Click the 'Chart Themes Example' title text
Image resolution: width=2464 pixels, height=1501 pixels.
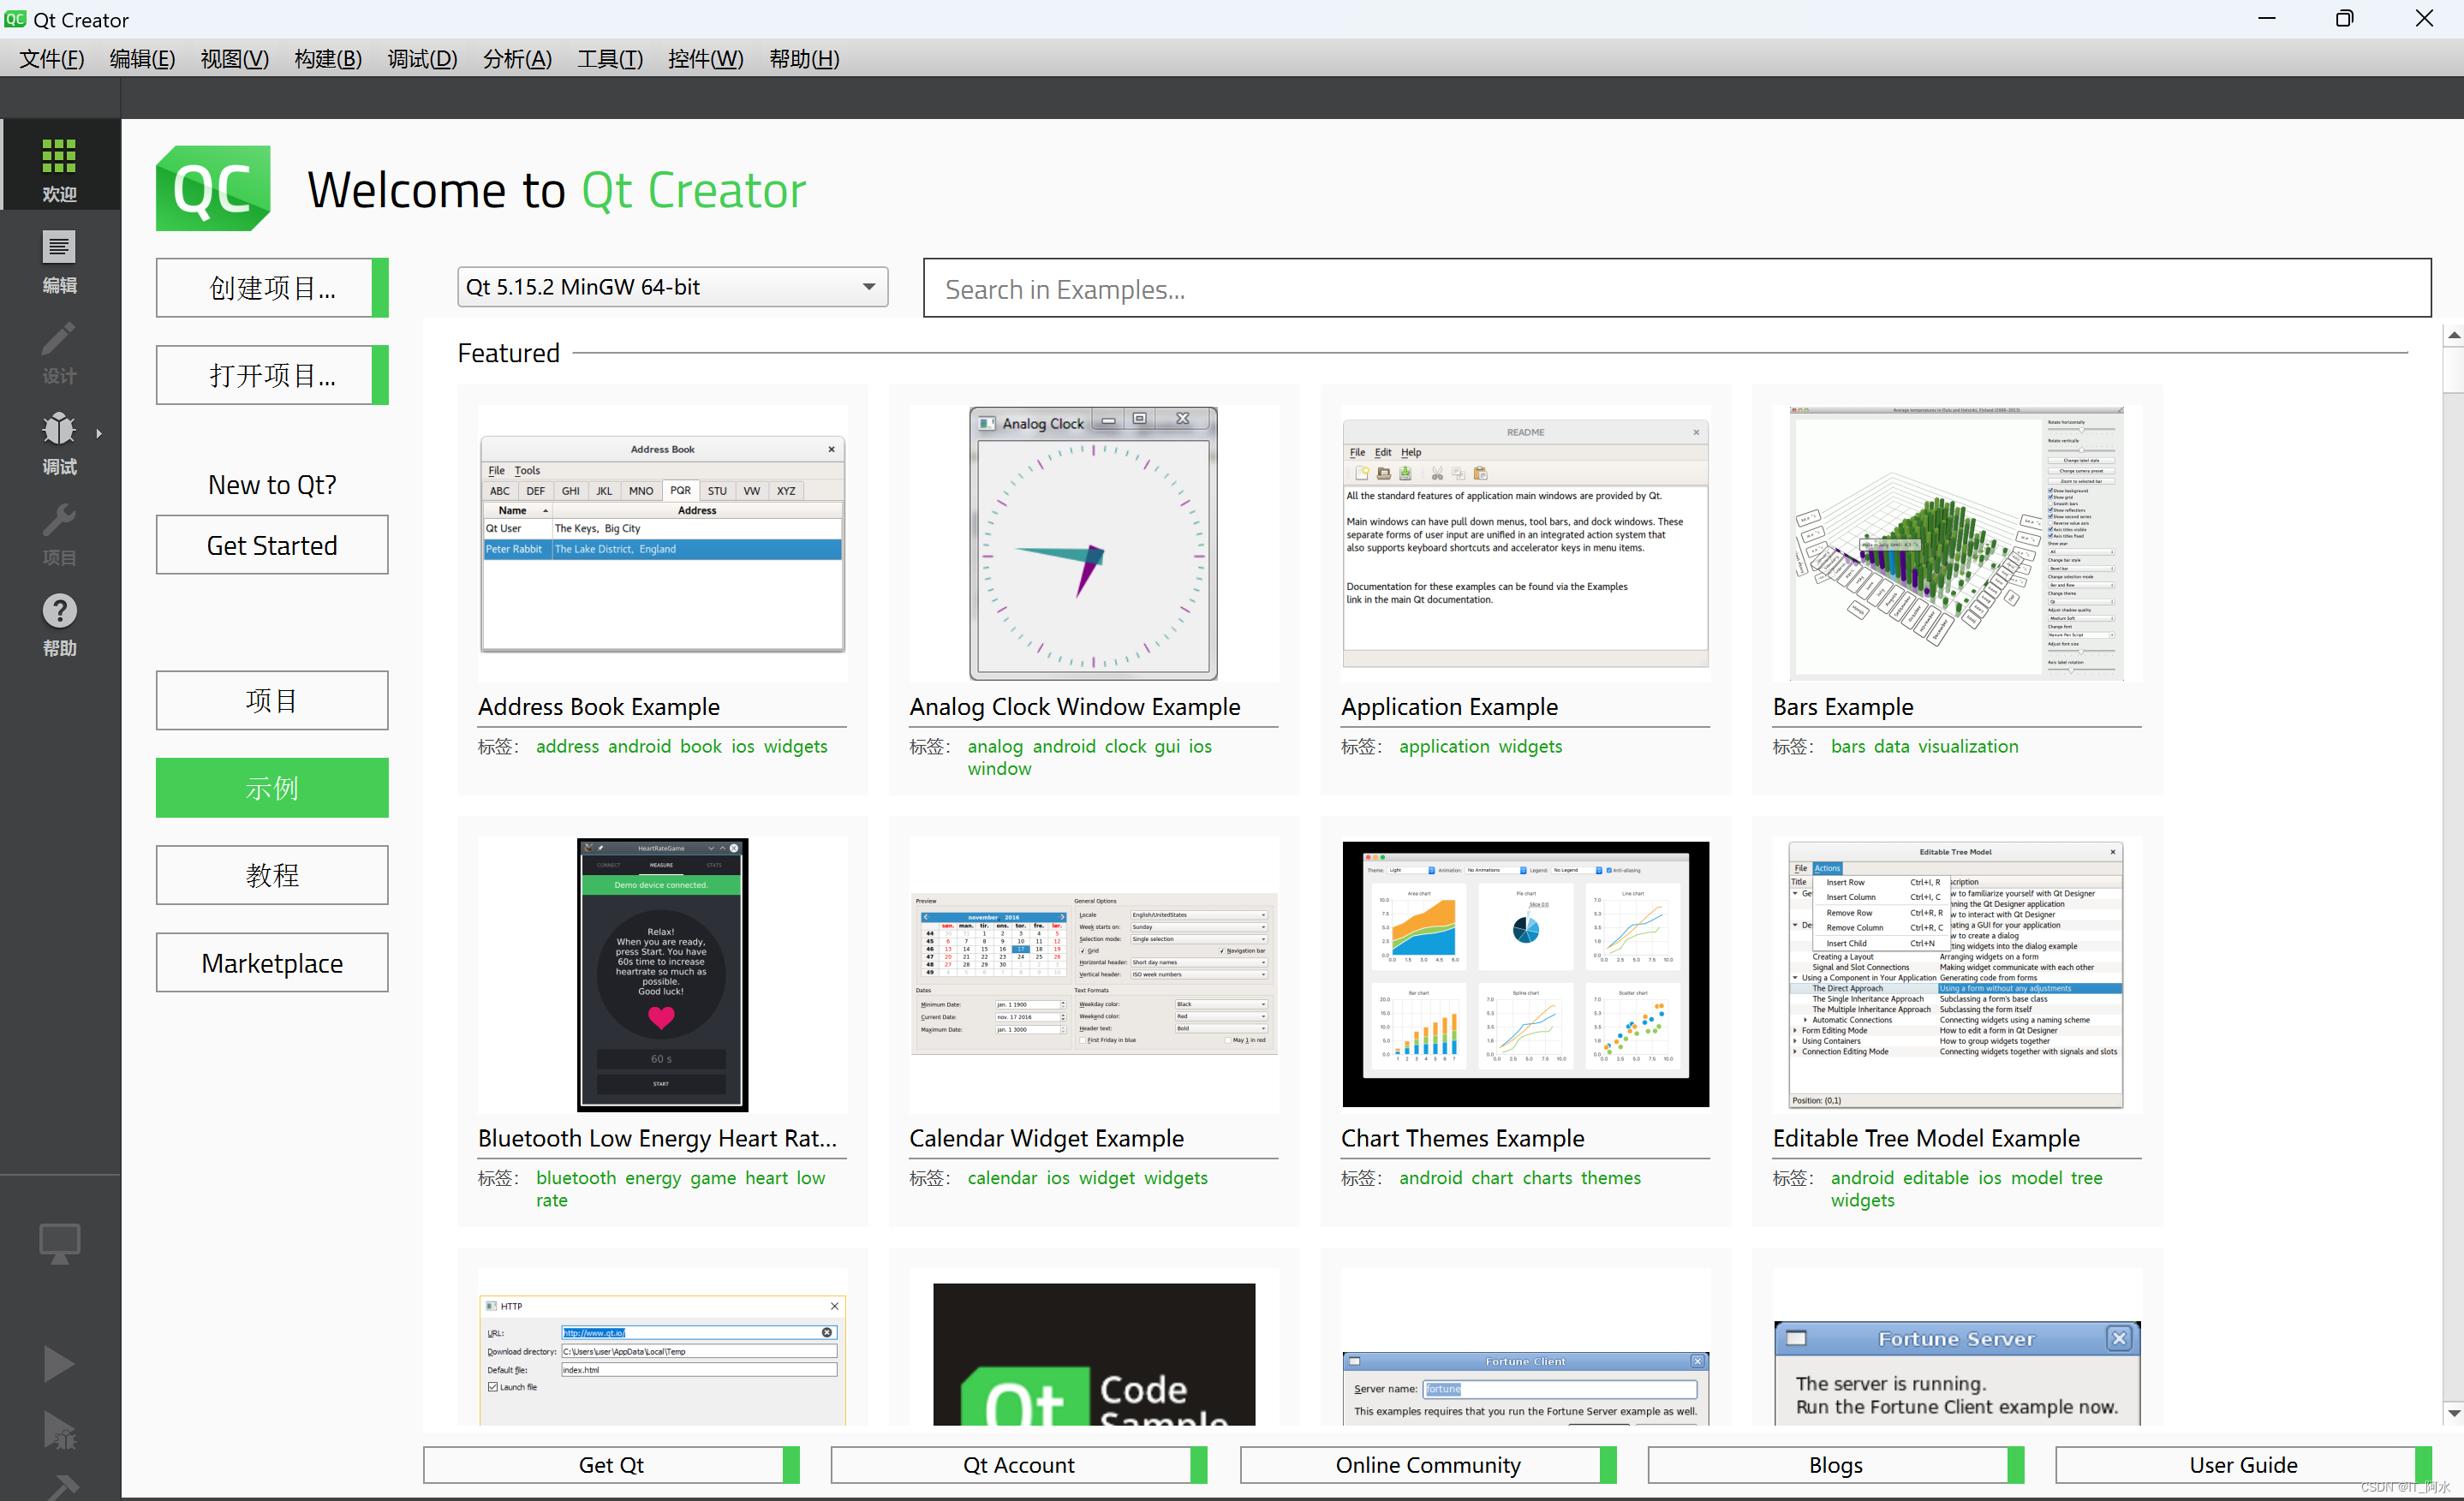click(1463, 1138)
